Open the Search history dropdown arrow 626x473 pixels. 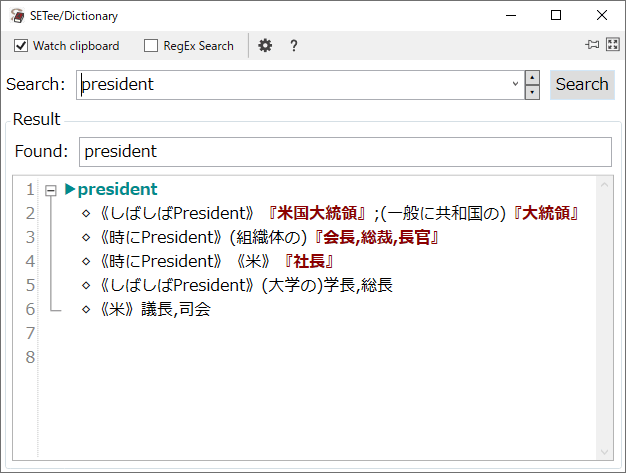[x=515, y=85]
